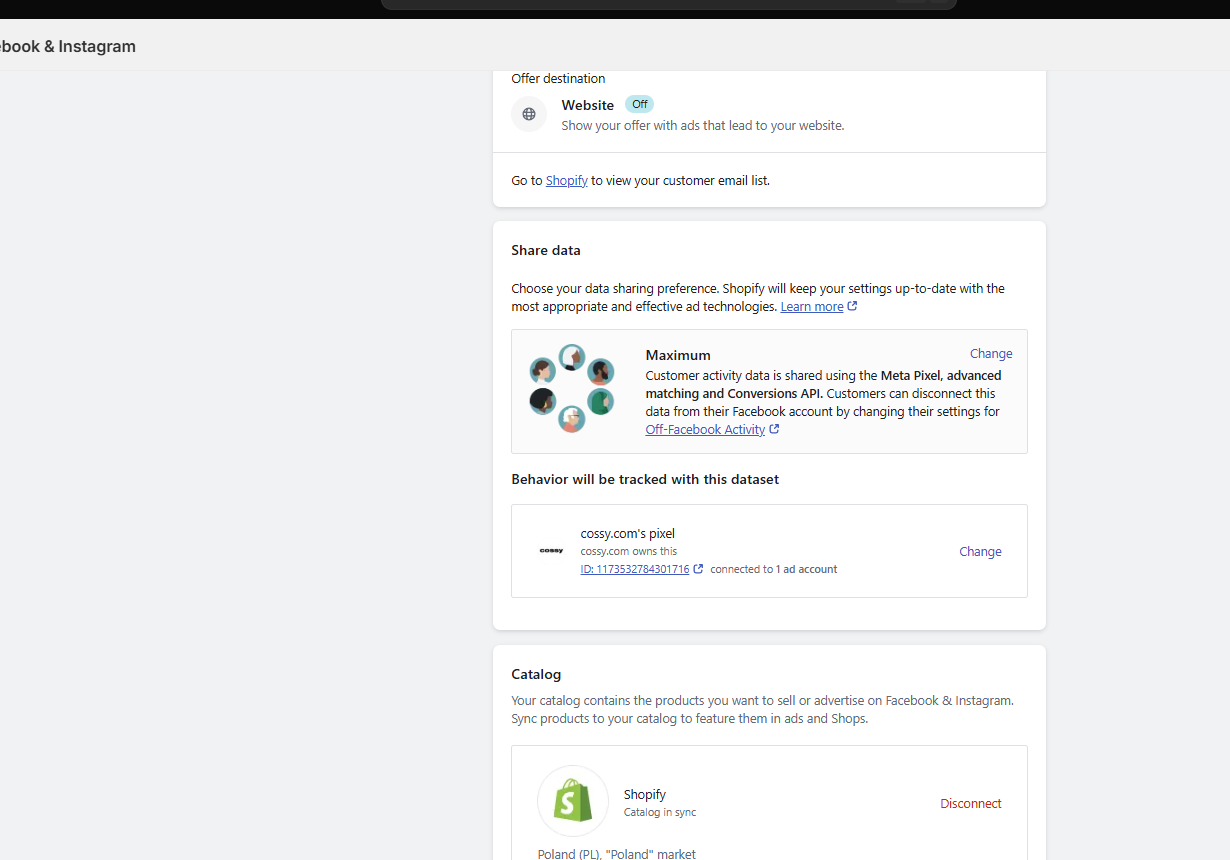
Task: Open the Learn more link in Share data
Action: point(812,307)
